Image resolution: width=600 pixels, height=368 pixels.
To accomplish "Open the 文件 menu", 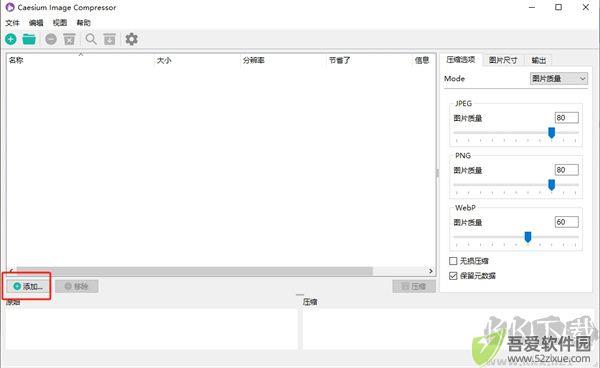I will click(12, 23).
